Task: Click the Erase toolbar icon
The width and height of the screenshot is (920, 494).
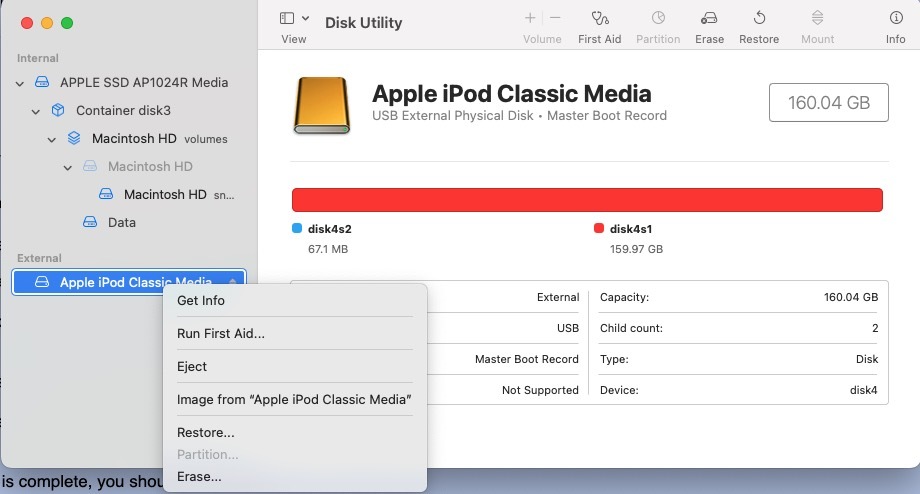Action: (x=709, y=19)
